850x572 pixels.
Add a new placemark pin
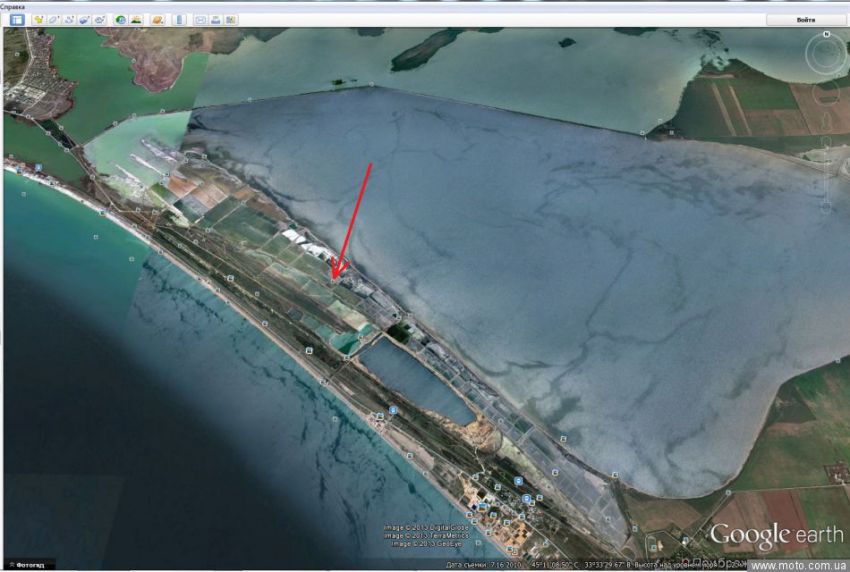38,20
